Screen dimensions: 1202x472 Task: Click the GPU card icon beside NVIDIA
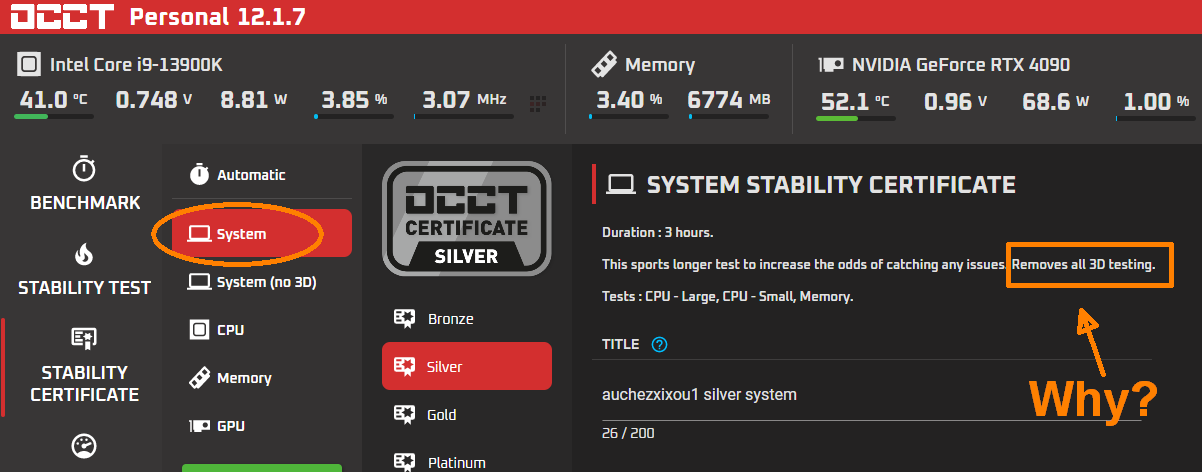coord(831,65)
